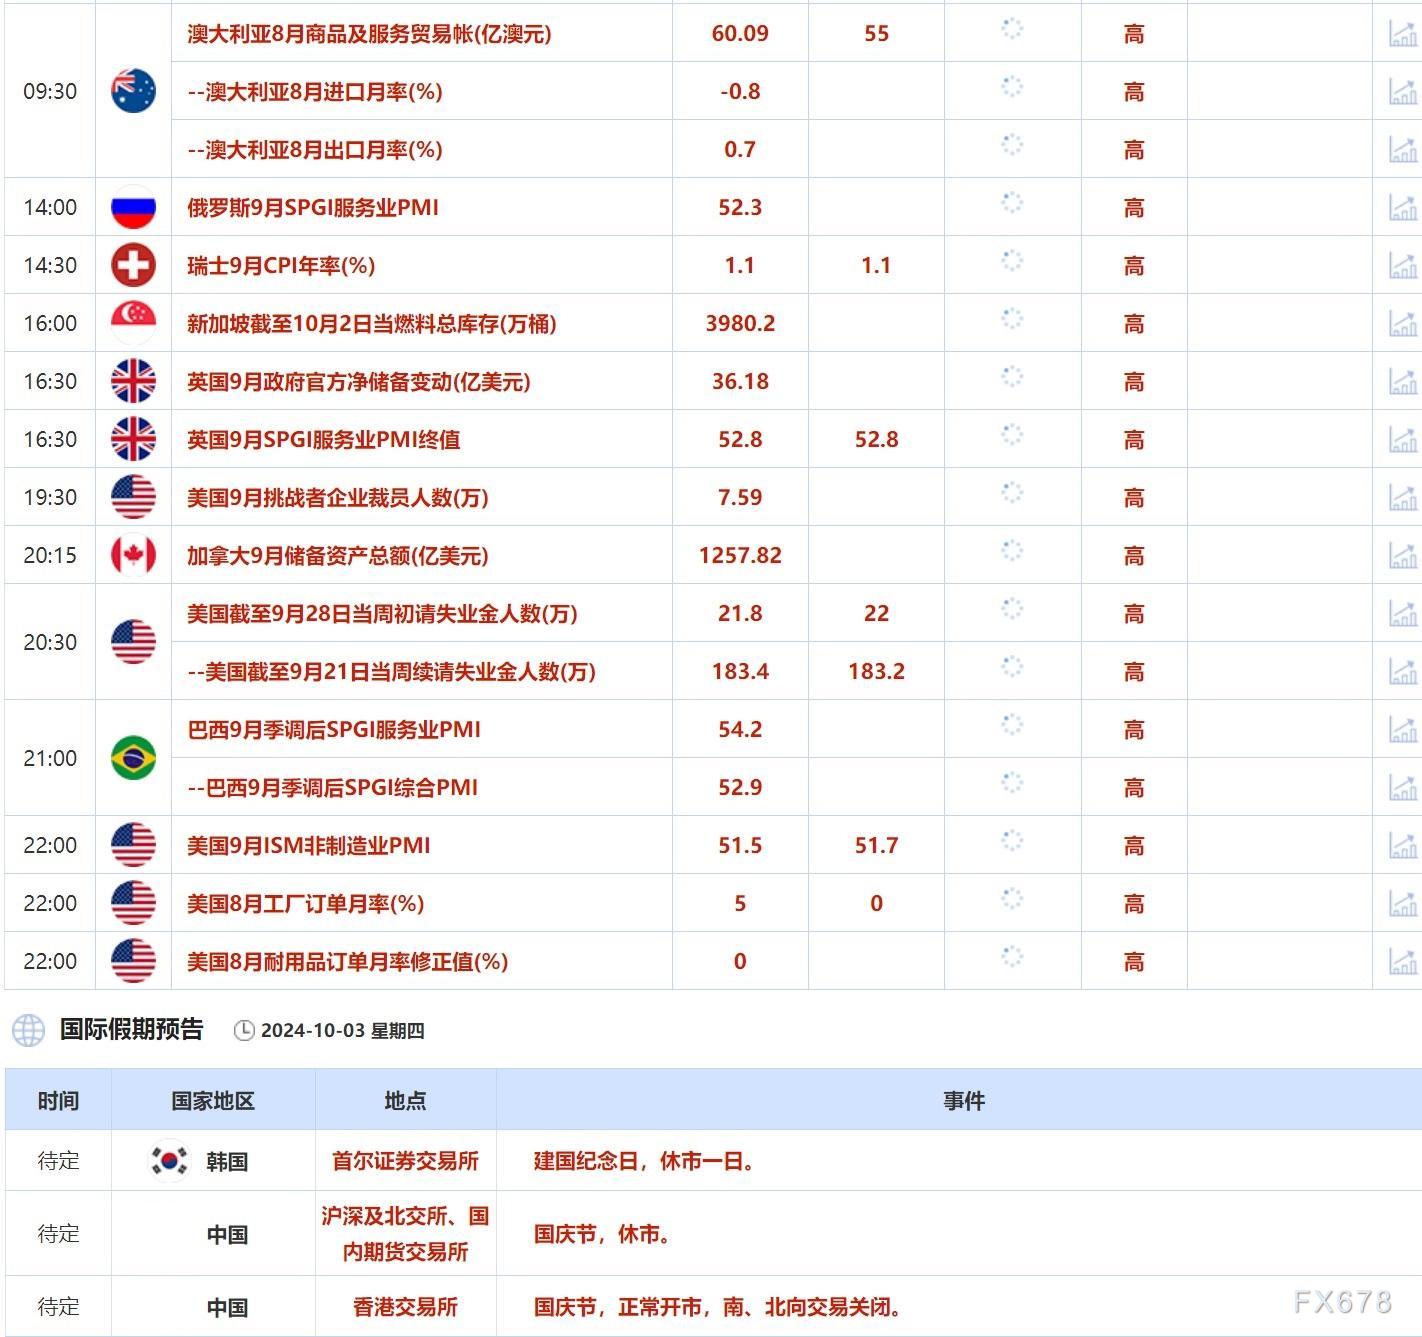
Task: Click the FX678 watermark text
Action: point(1344,1300)
